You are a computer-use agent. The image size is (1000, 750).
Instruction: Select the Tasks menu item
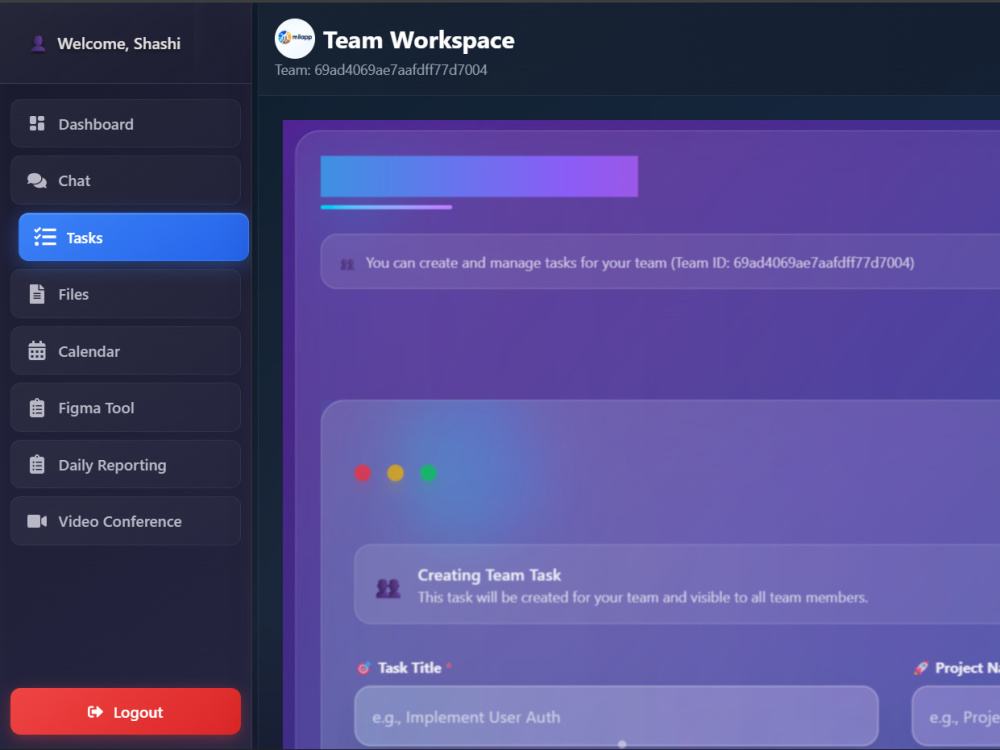point(134,237)
